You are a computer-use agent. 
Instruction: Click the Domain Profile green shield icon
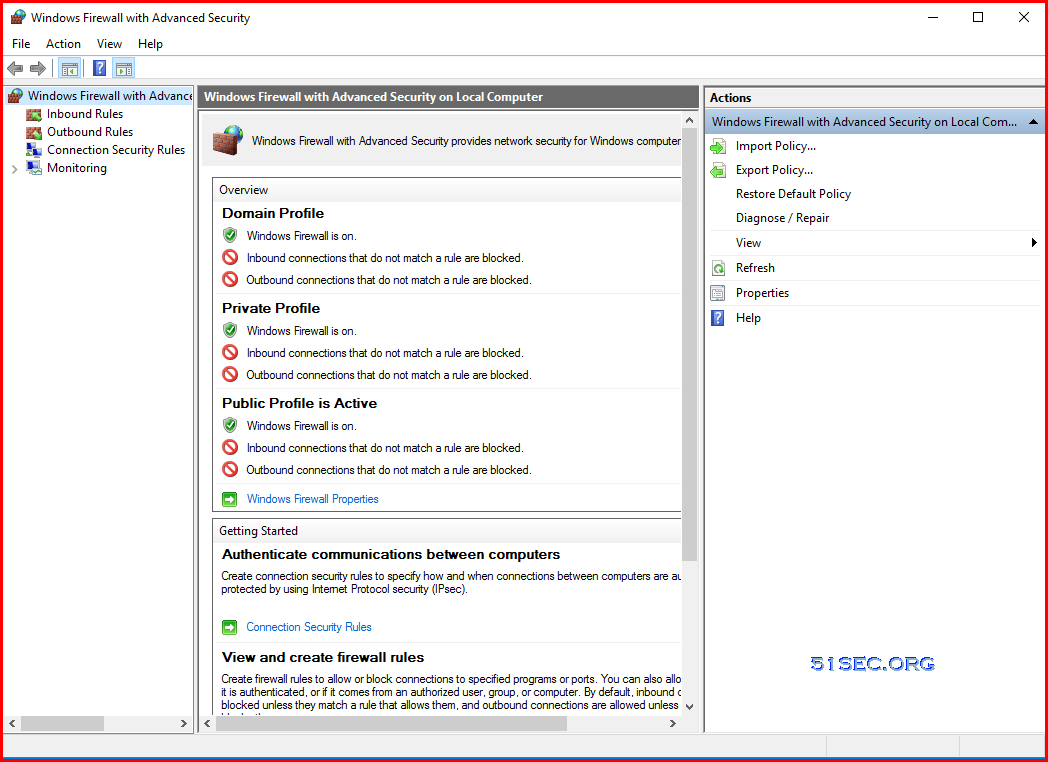click(x=230, y=235)
